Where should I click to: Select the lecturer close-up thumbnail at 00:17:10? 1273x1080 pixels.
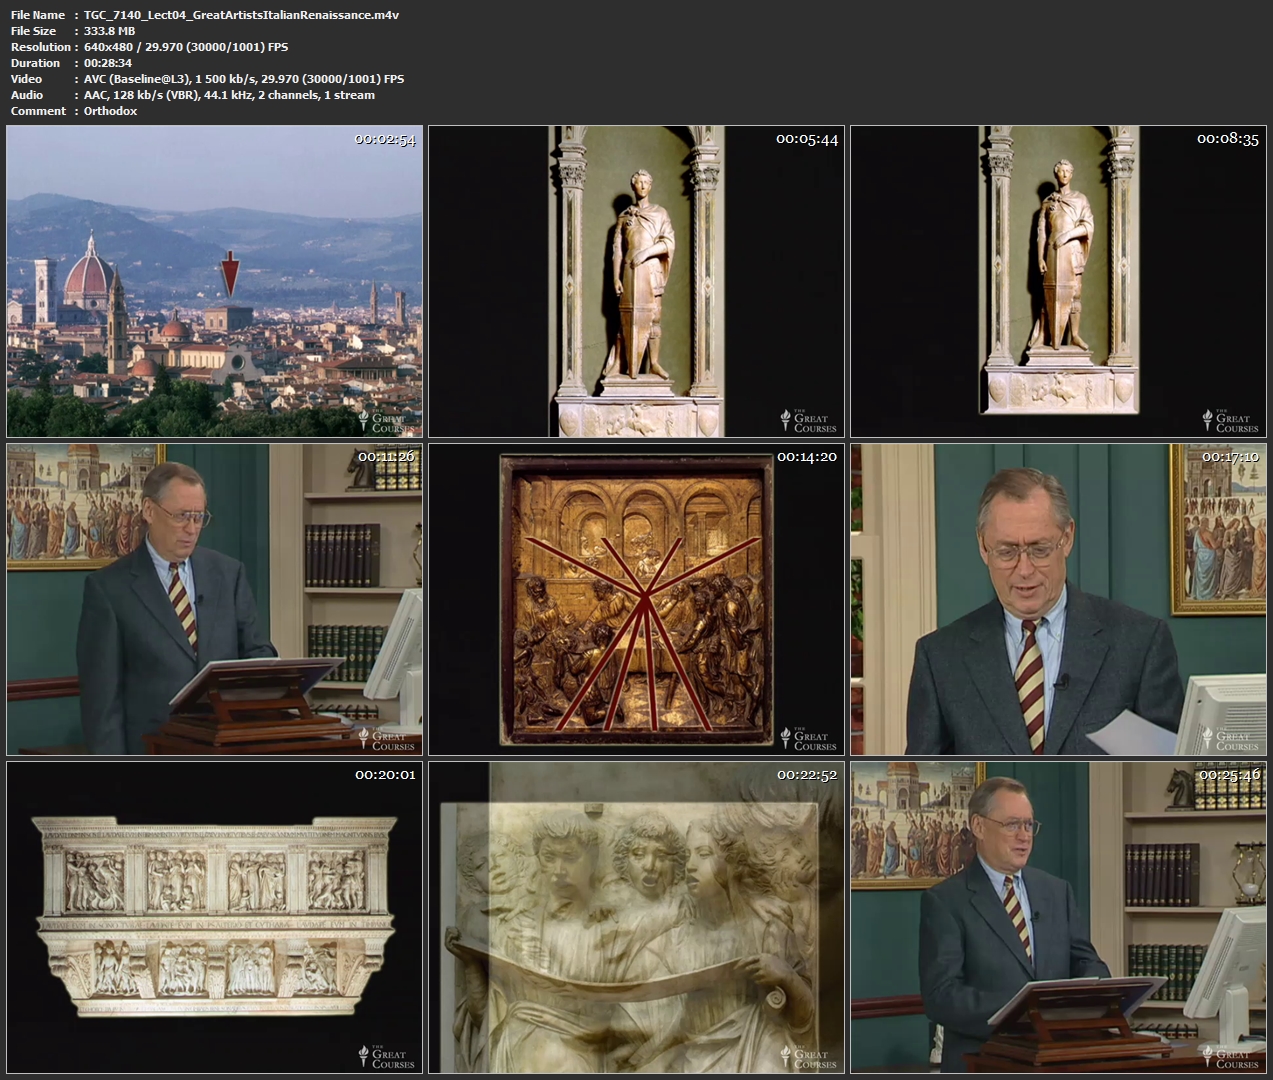coord(1058,599)
